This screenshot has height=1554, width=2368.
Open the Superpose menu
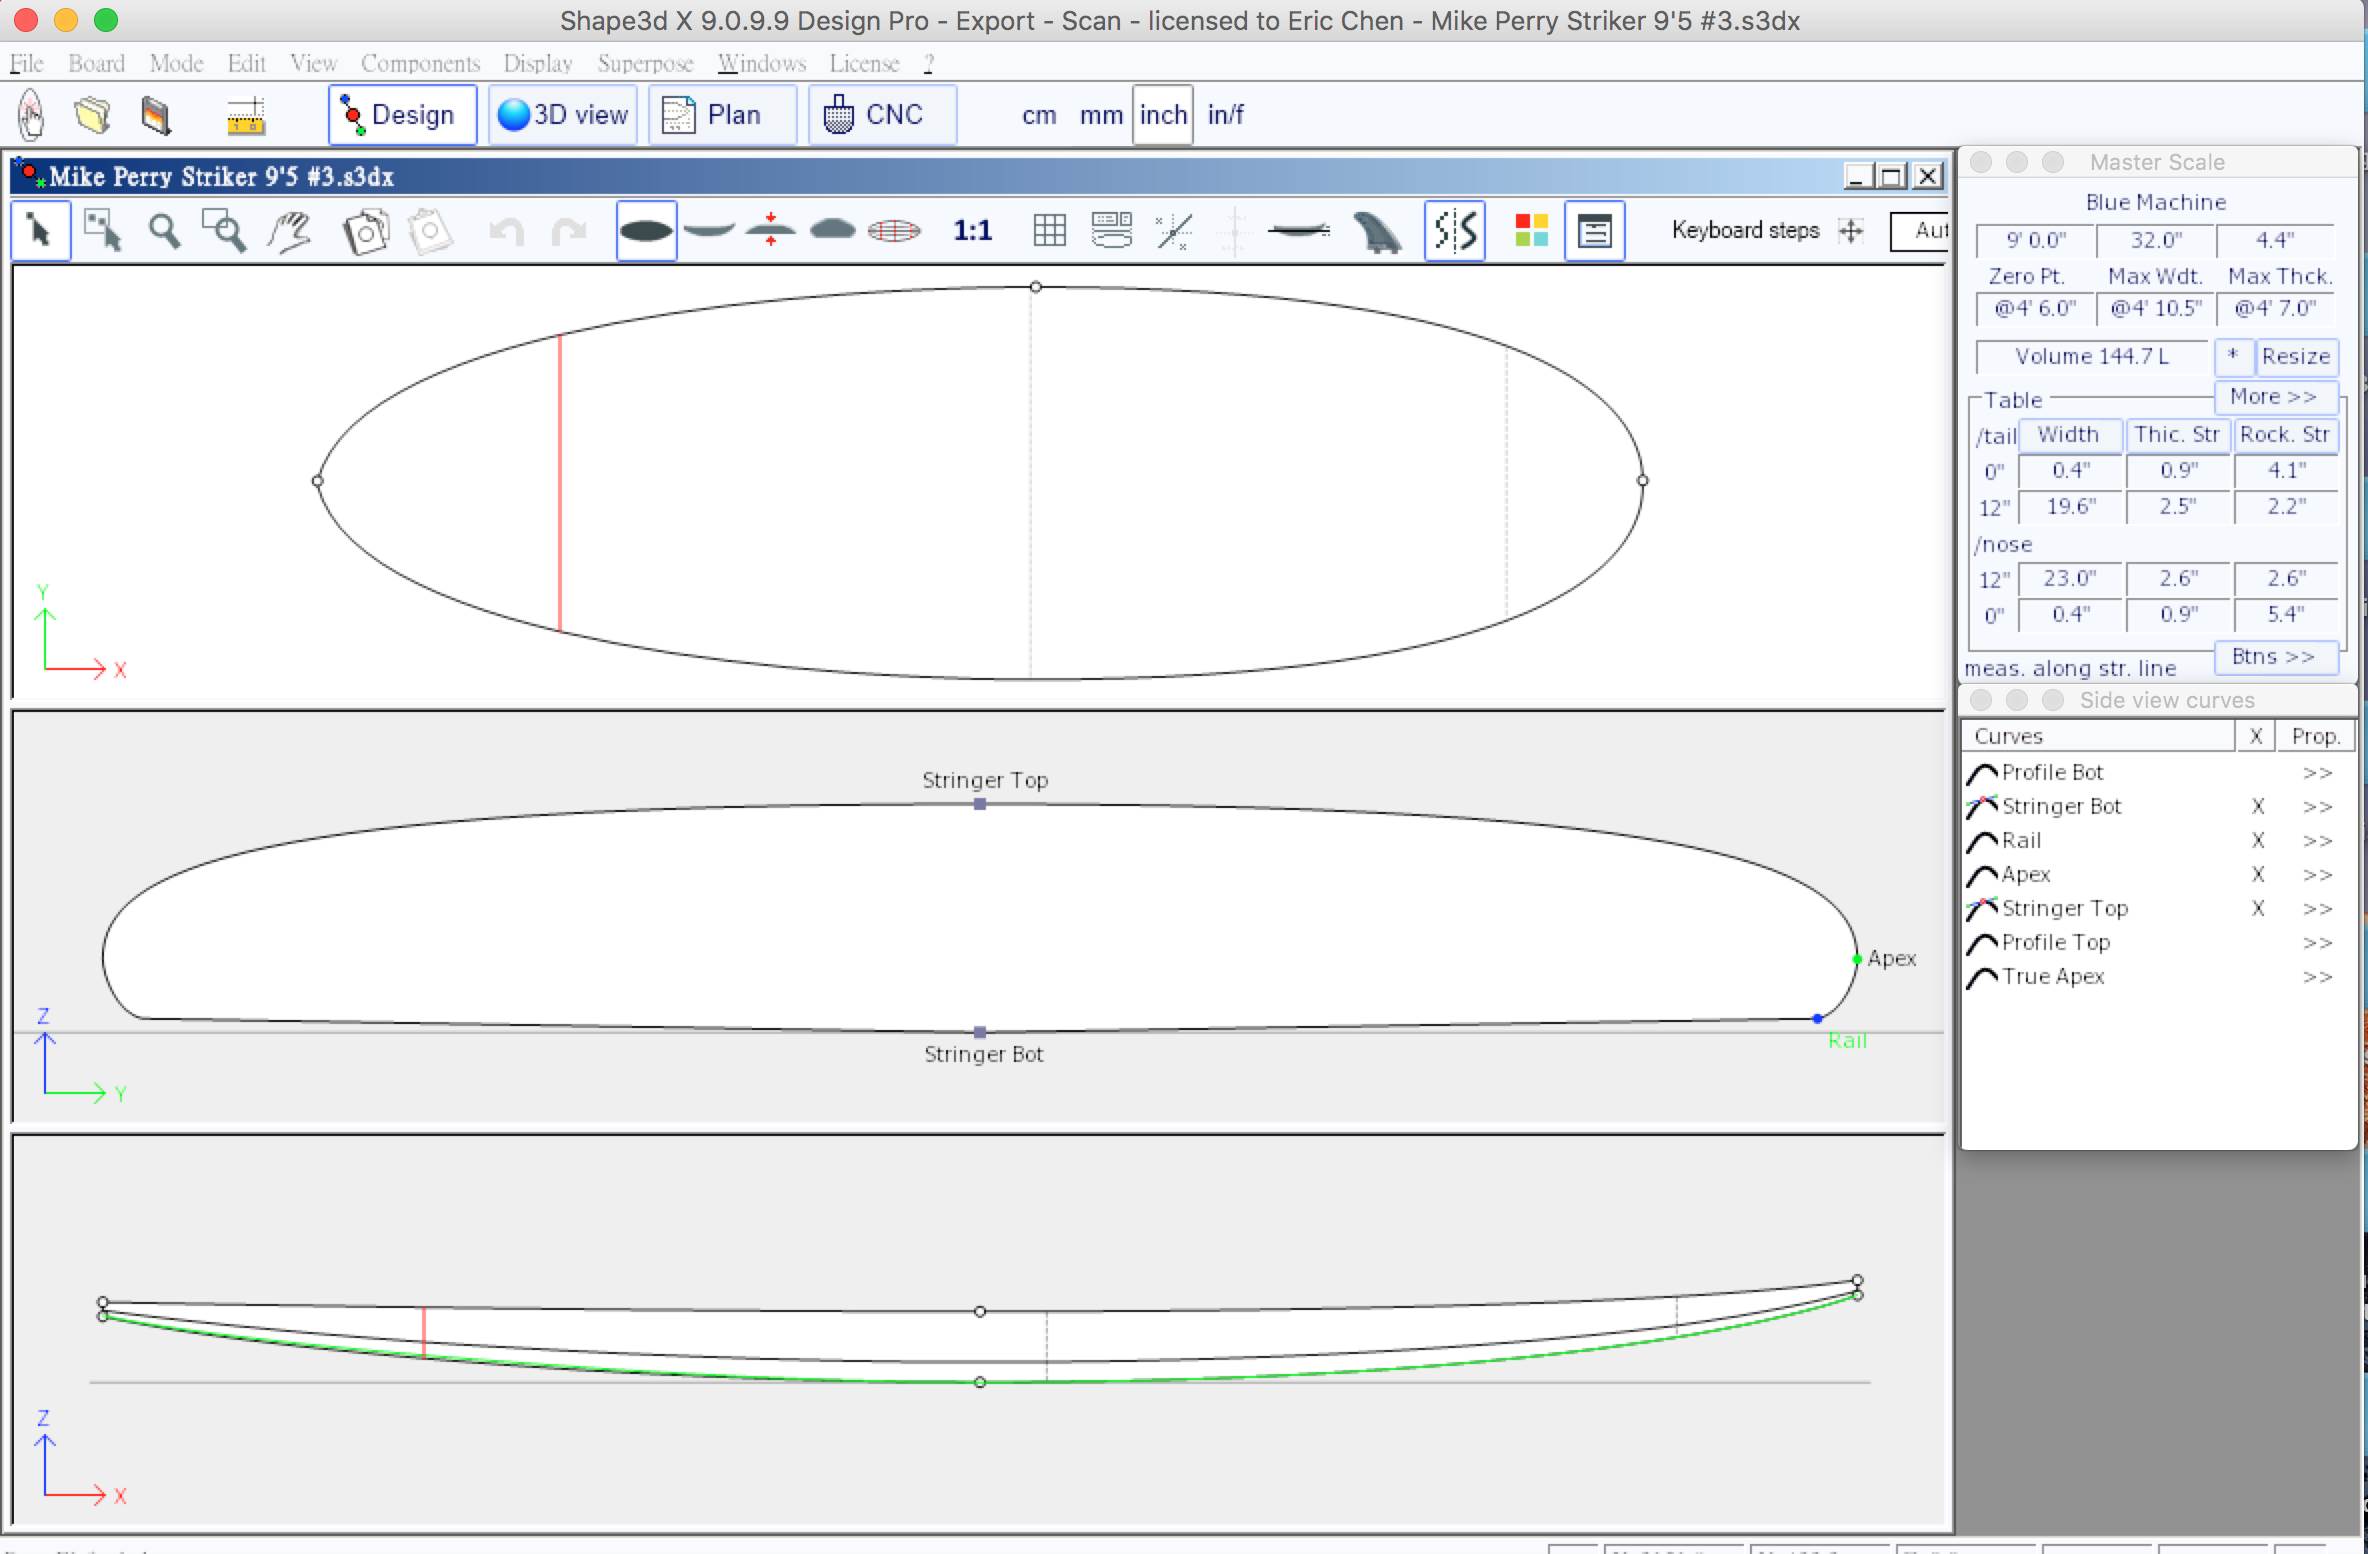(x=645, y=63)
